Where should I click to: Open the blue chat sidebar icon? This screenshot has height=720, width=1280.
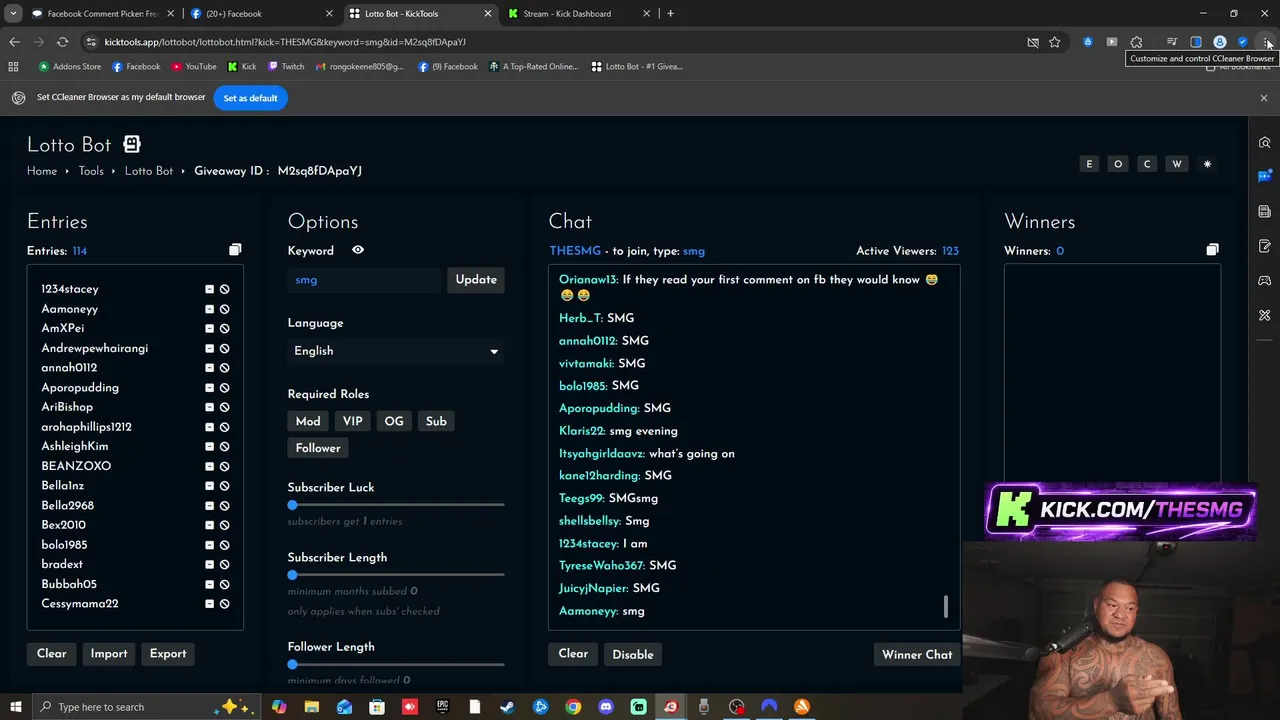1264,176
